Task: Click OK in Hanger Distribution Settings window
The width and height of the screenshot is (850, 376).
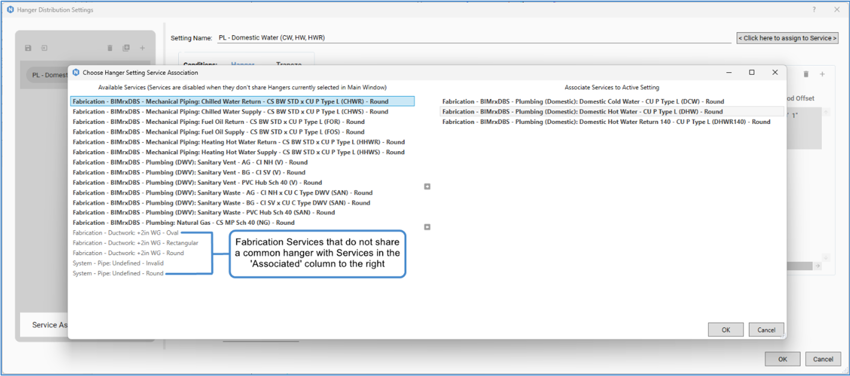Action: [782, 359]
